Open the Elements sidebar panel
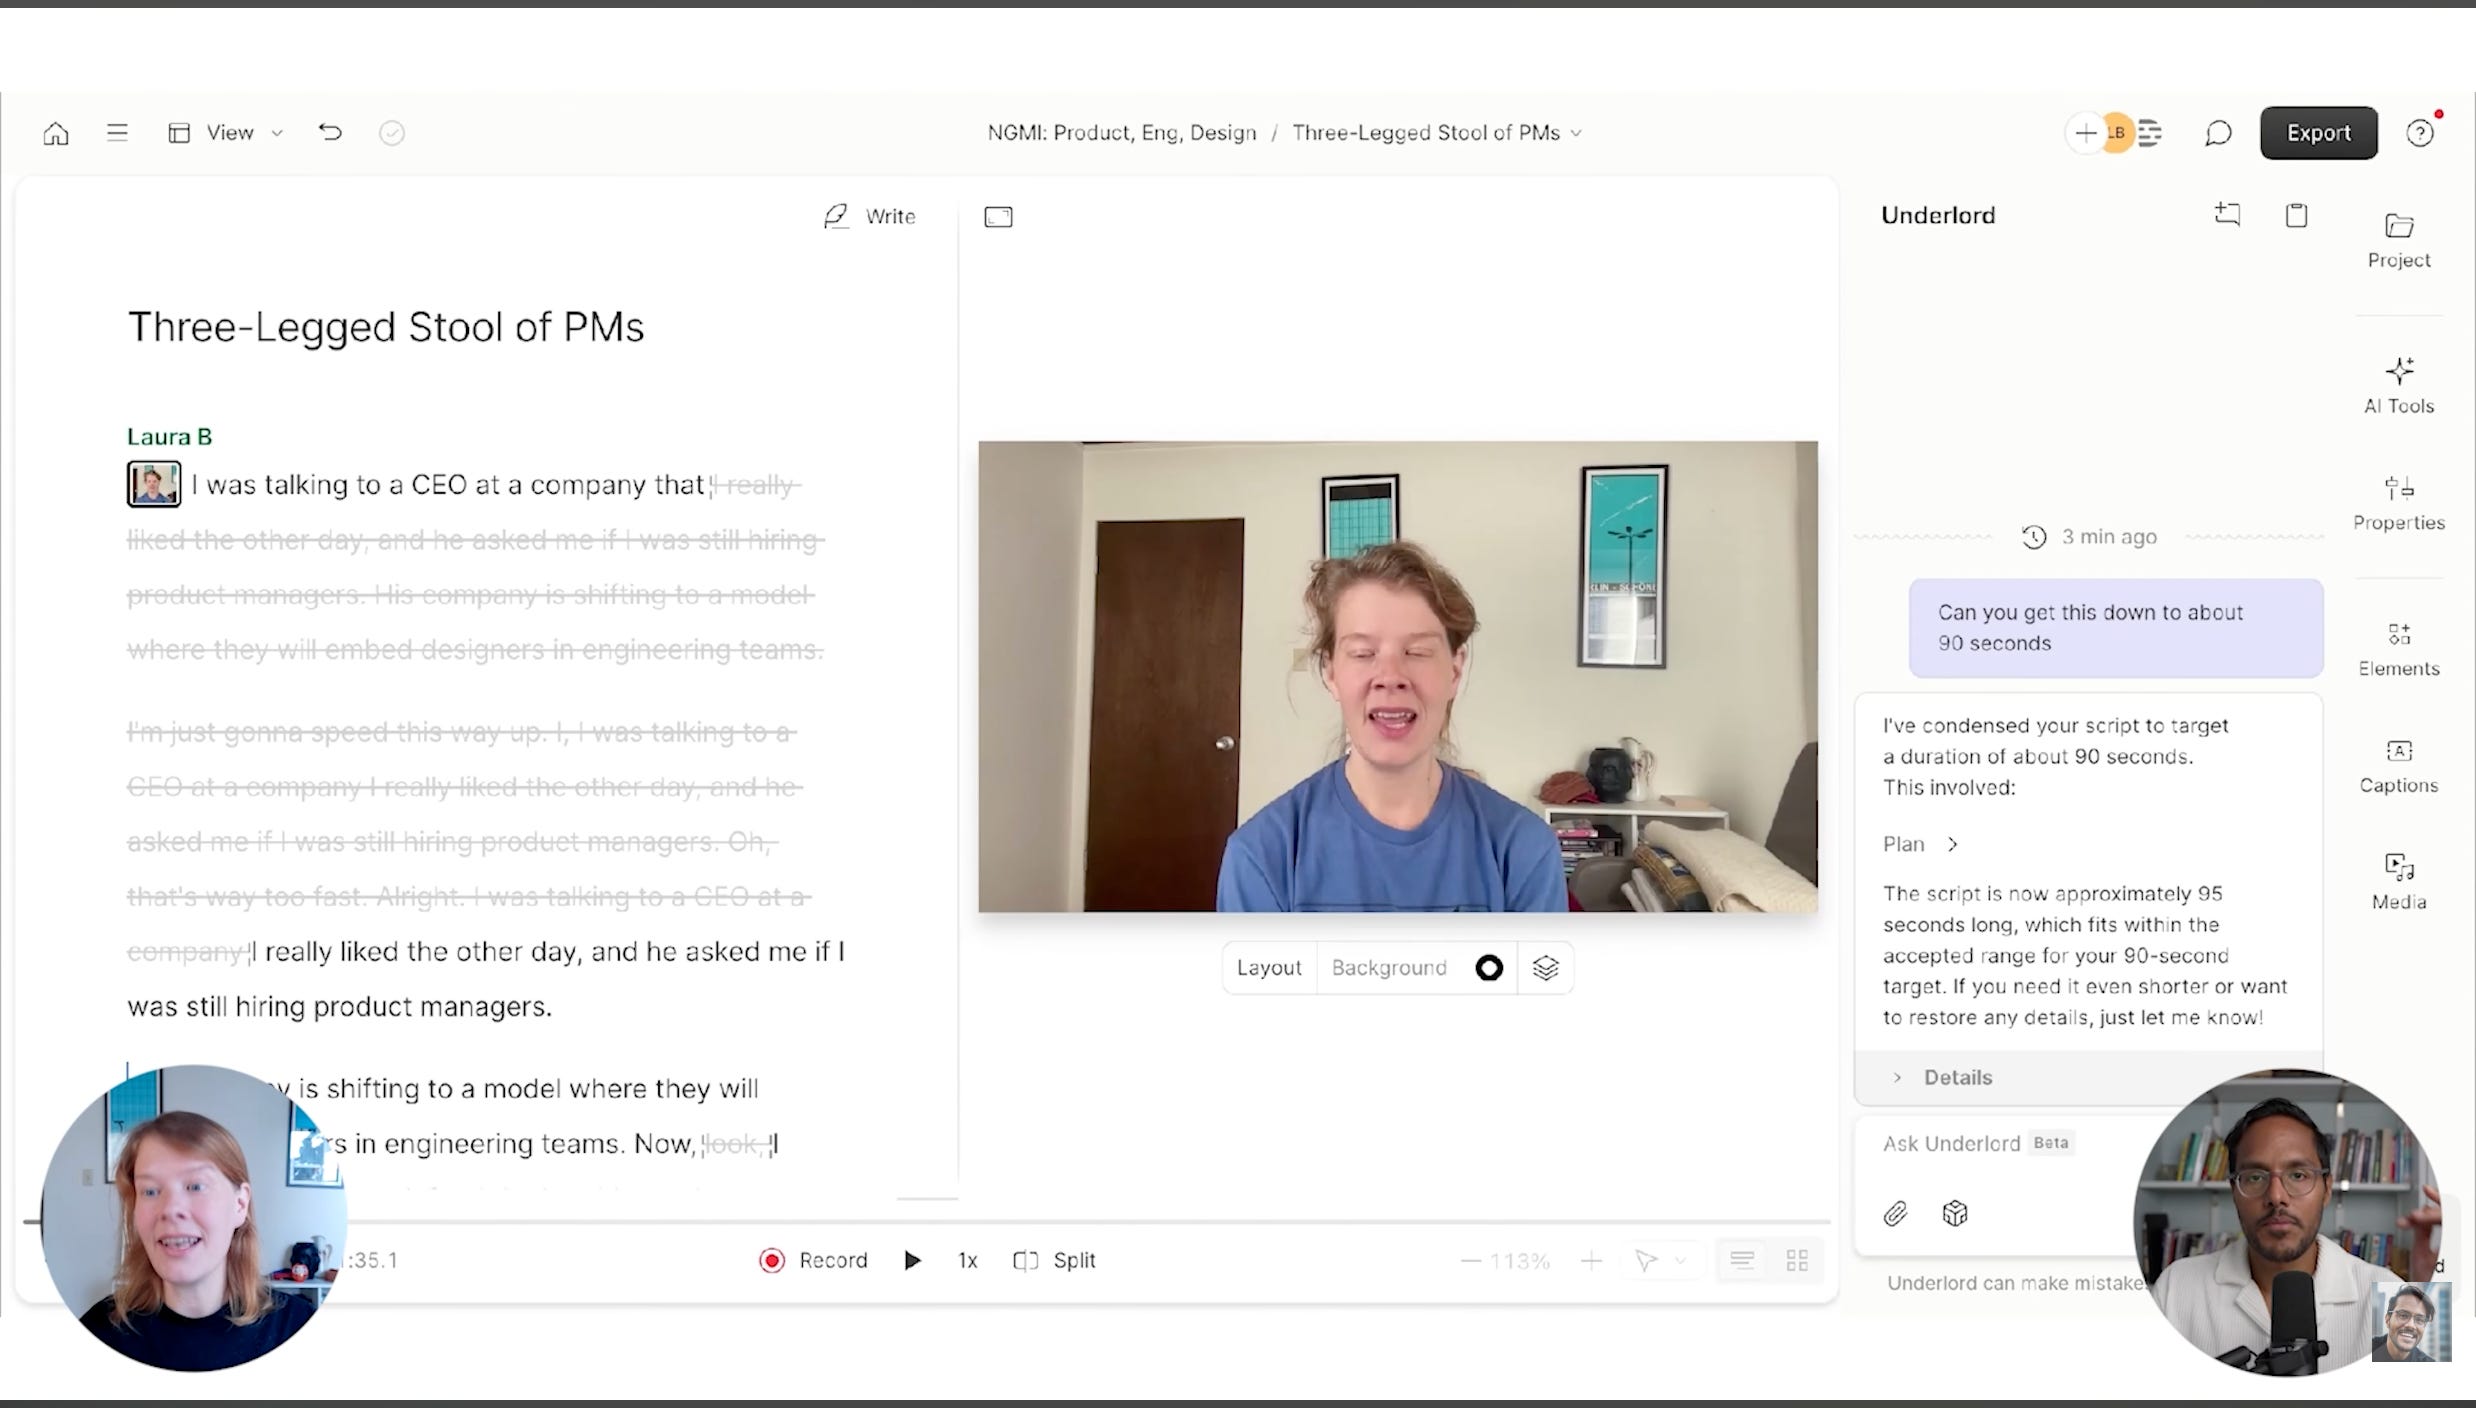 pyautogui.click(x=2398, y=648)
